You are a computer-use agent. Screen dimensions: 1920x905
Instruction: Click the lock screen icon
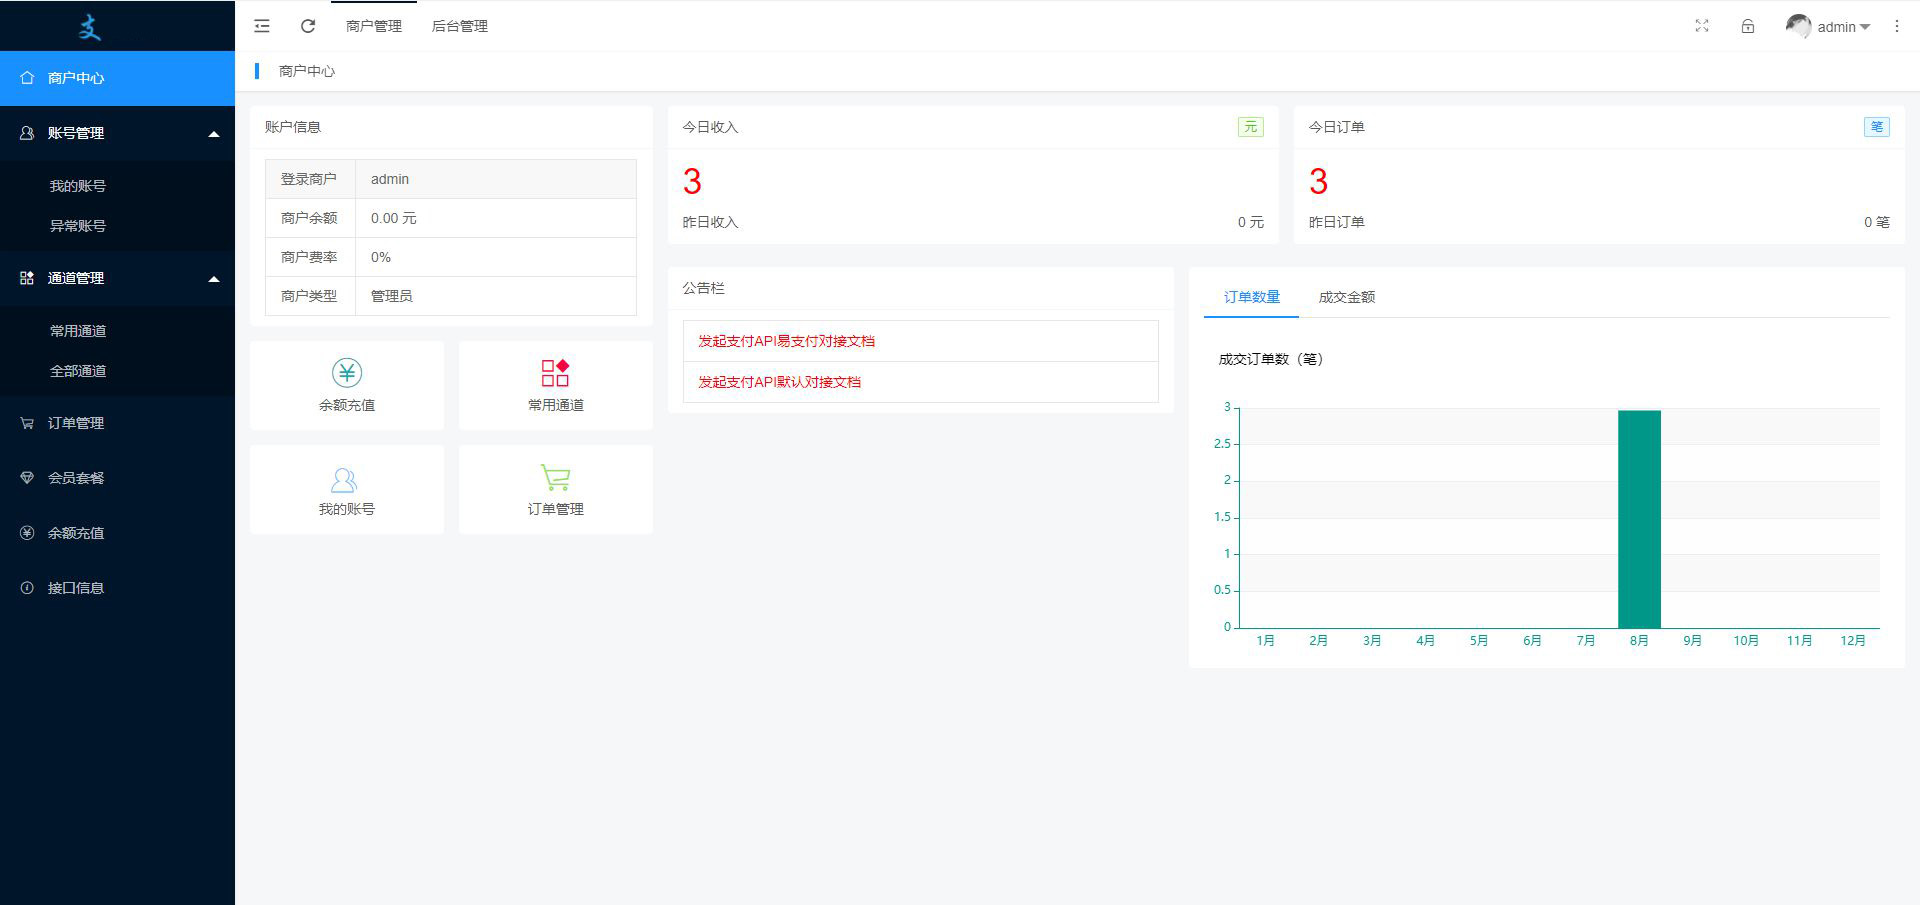click(x=1748, y=26)
